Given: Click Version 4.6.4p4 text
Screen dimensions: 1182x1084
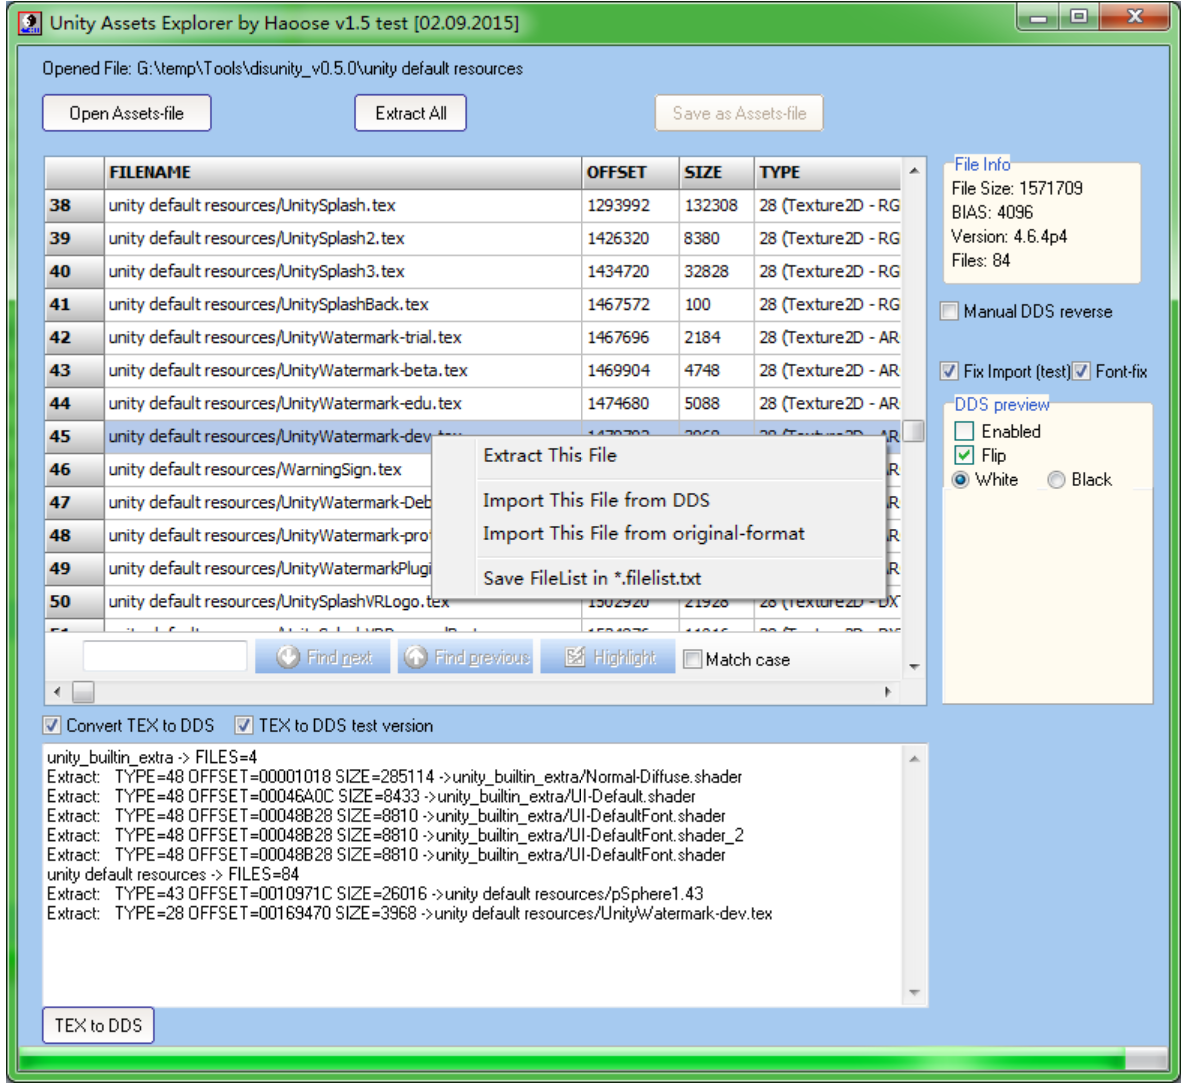Looking at the screenshot, I should [1009, 237].
